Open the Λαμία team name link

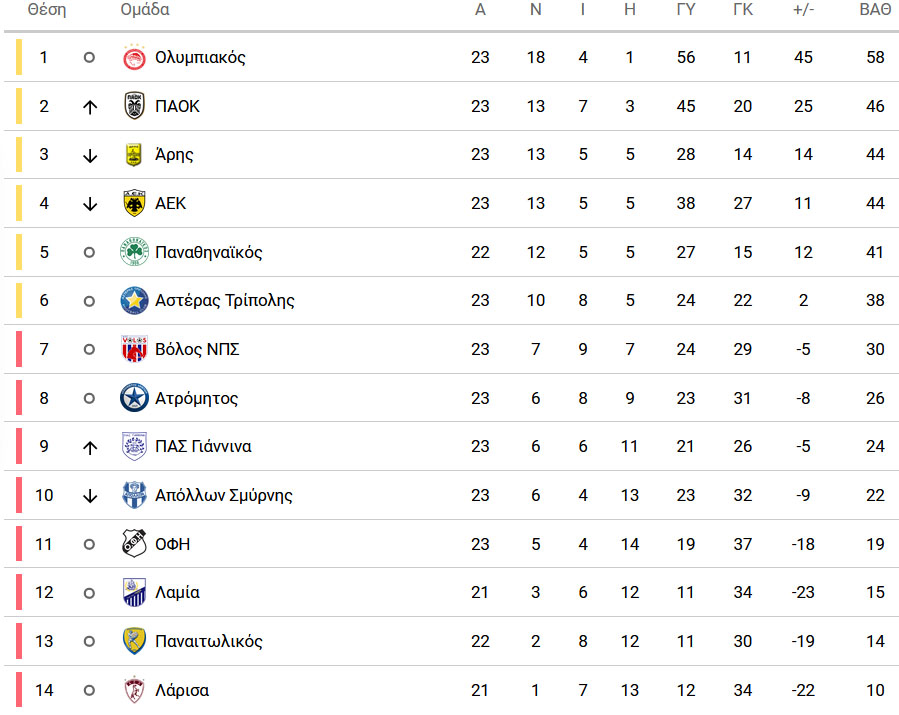(x=177, y=592)
